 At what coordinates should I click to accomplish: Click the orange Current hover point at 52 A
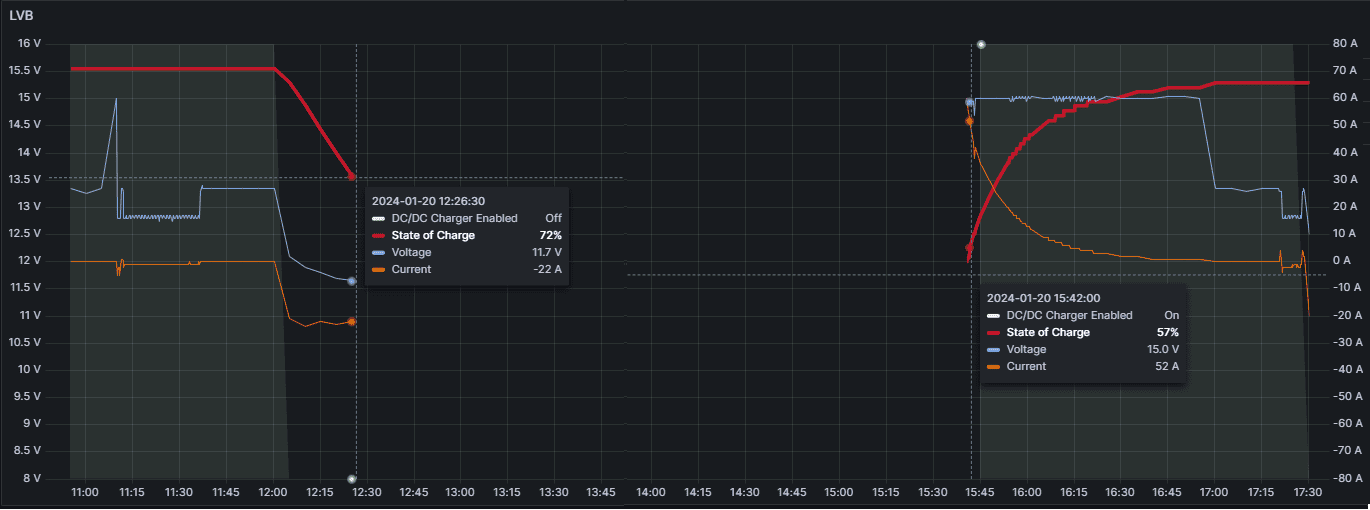click(969, 122)
